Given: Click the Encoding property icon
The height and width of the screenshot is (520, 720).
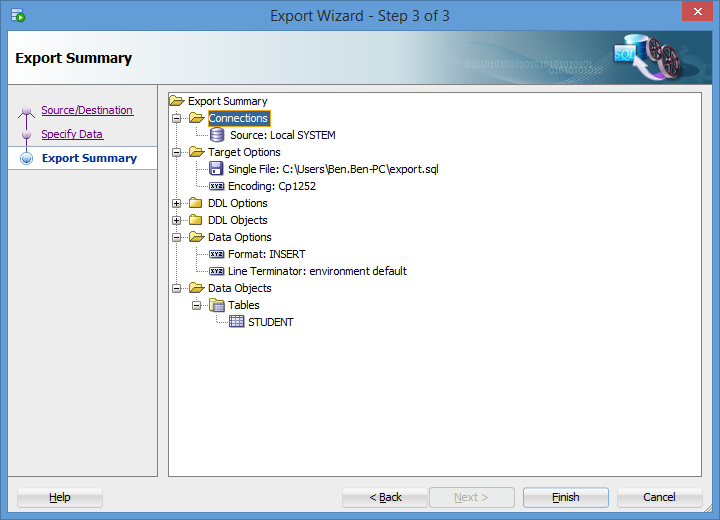Looking at the screenshot, I should pos(217,186).
